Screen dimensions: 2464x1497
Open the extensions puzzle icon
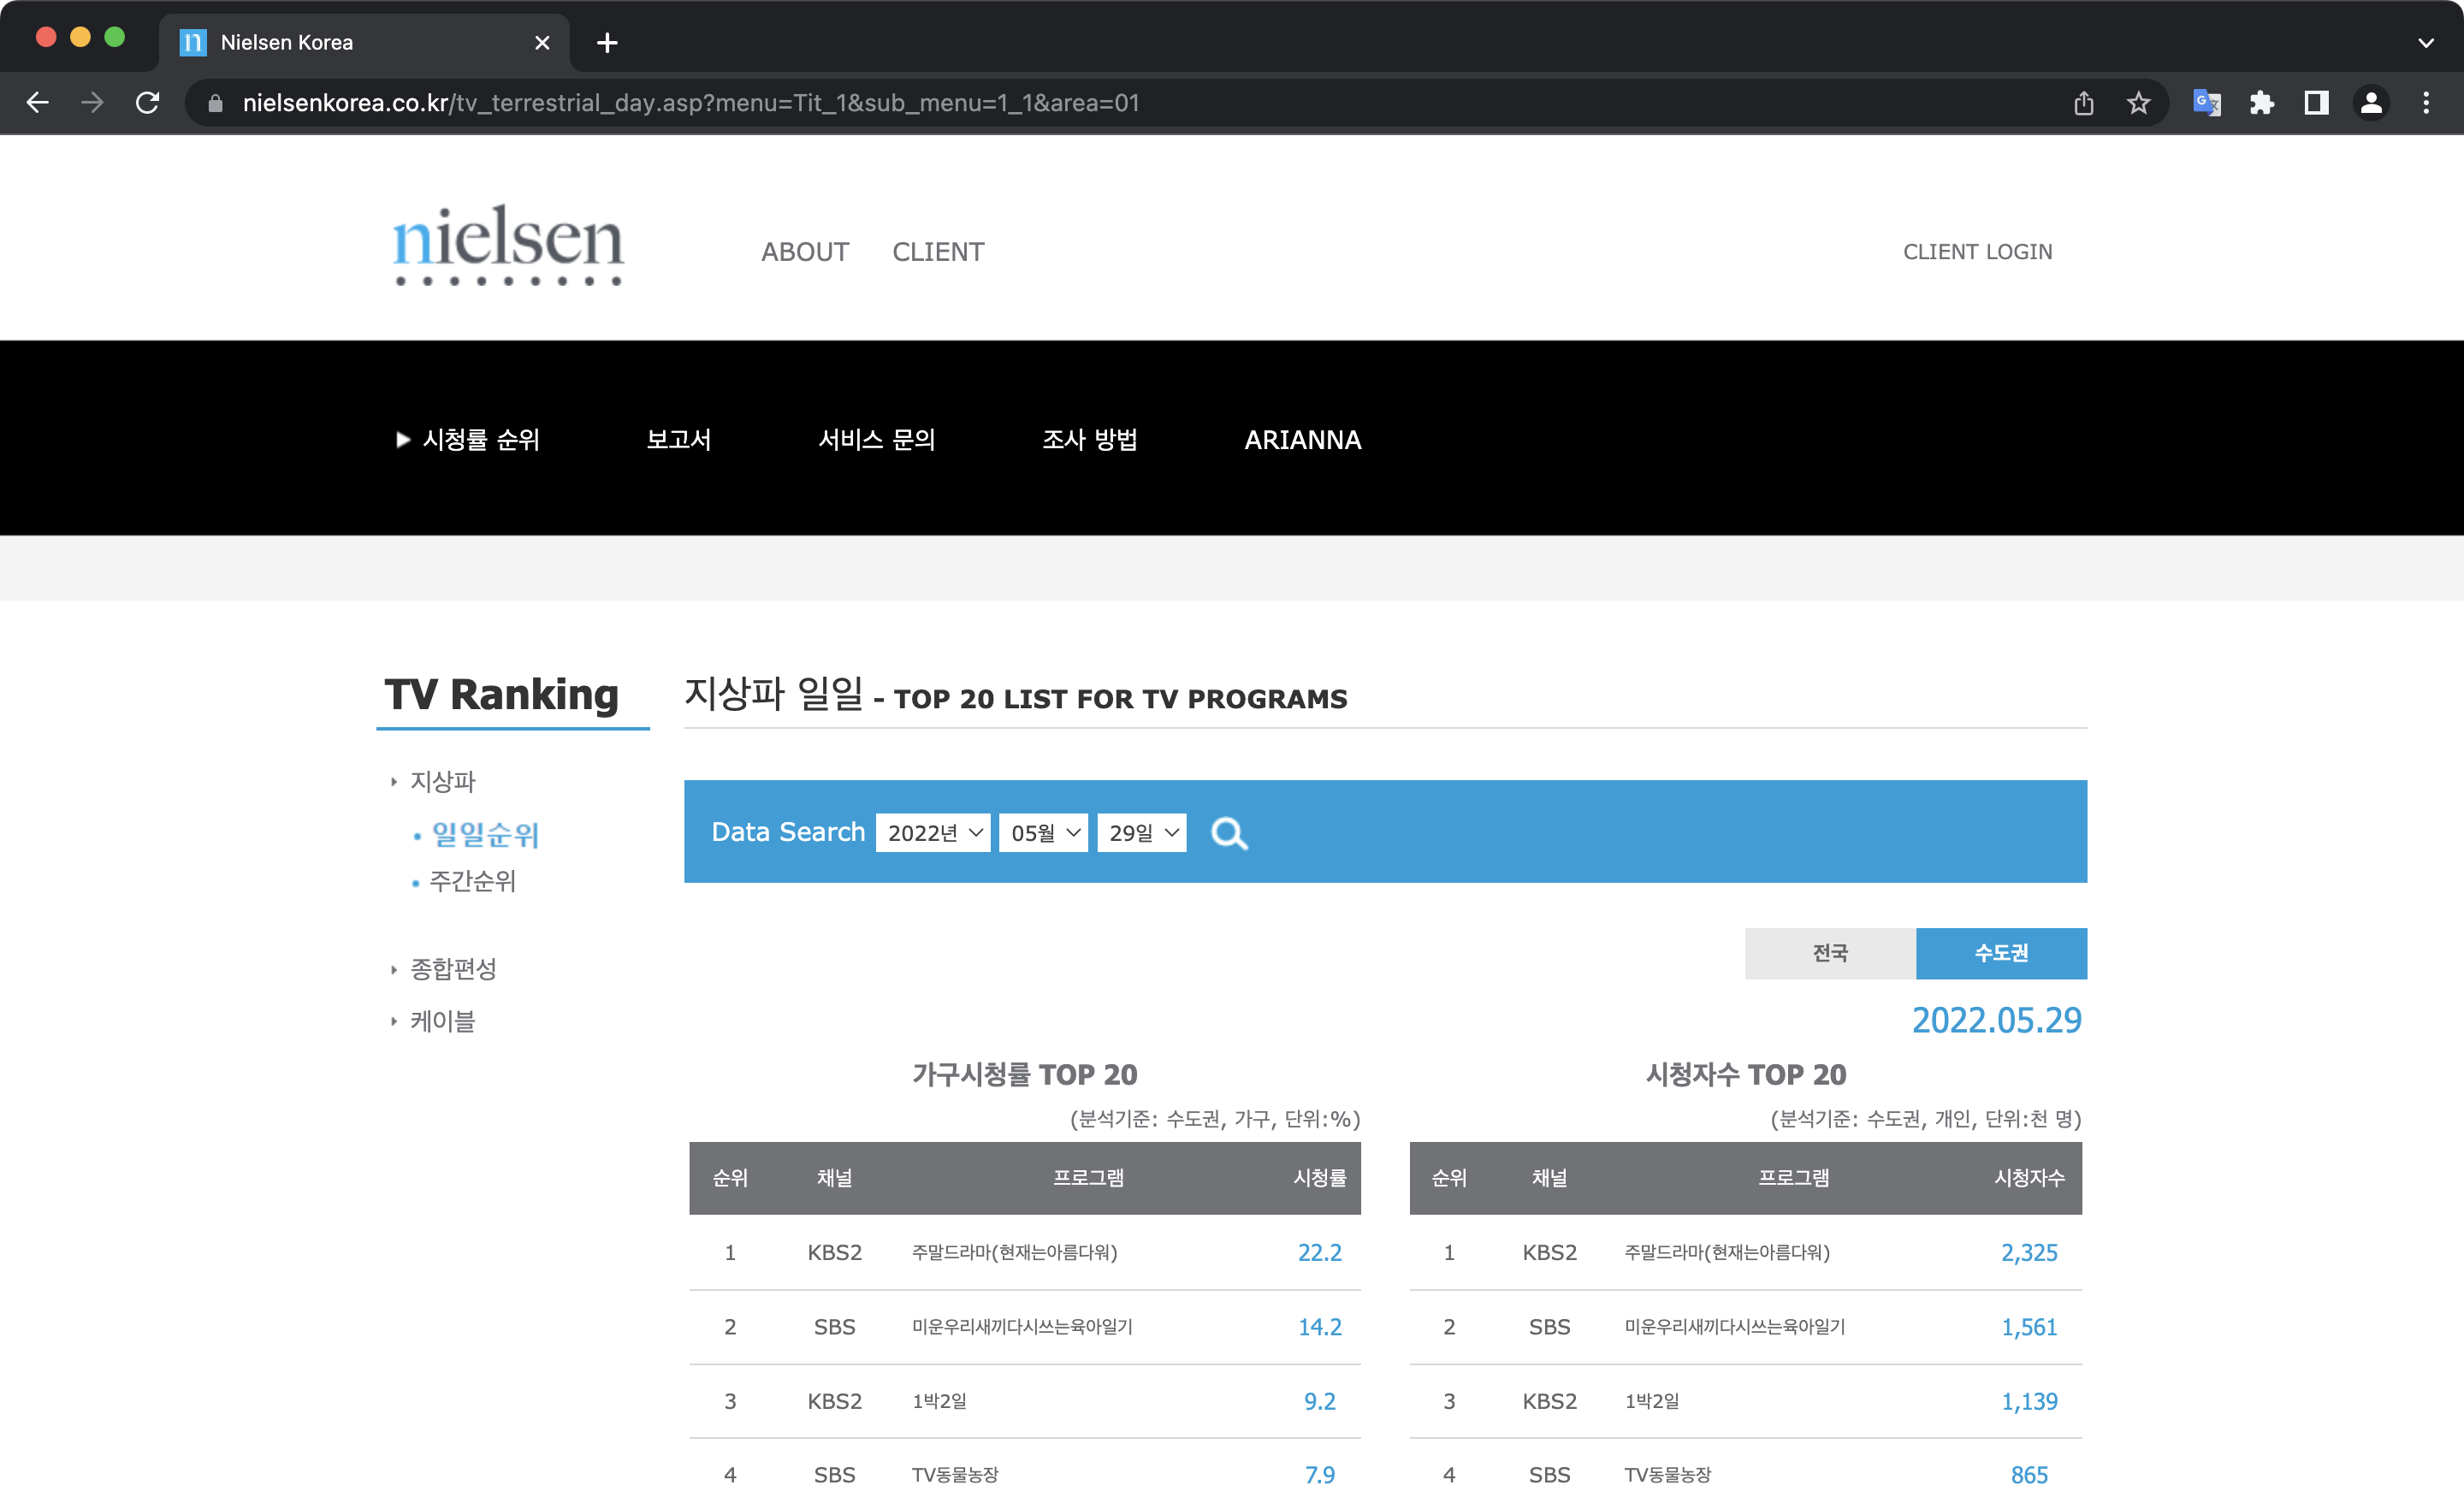2262,103
